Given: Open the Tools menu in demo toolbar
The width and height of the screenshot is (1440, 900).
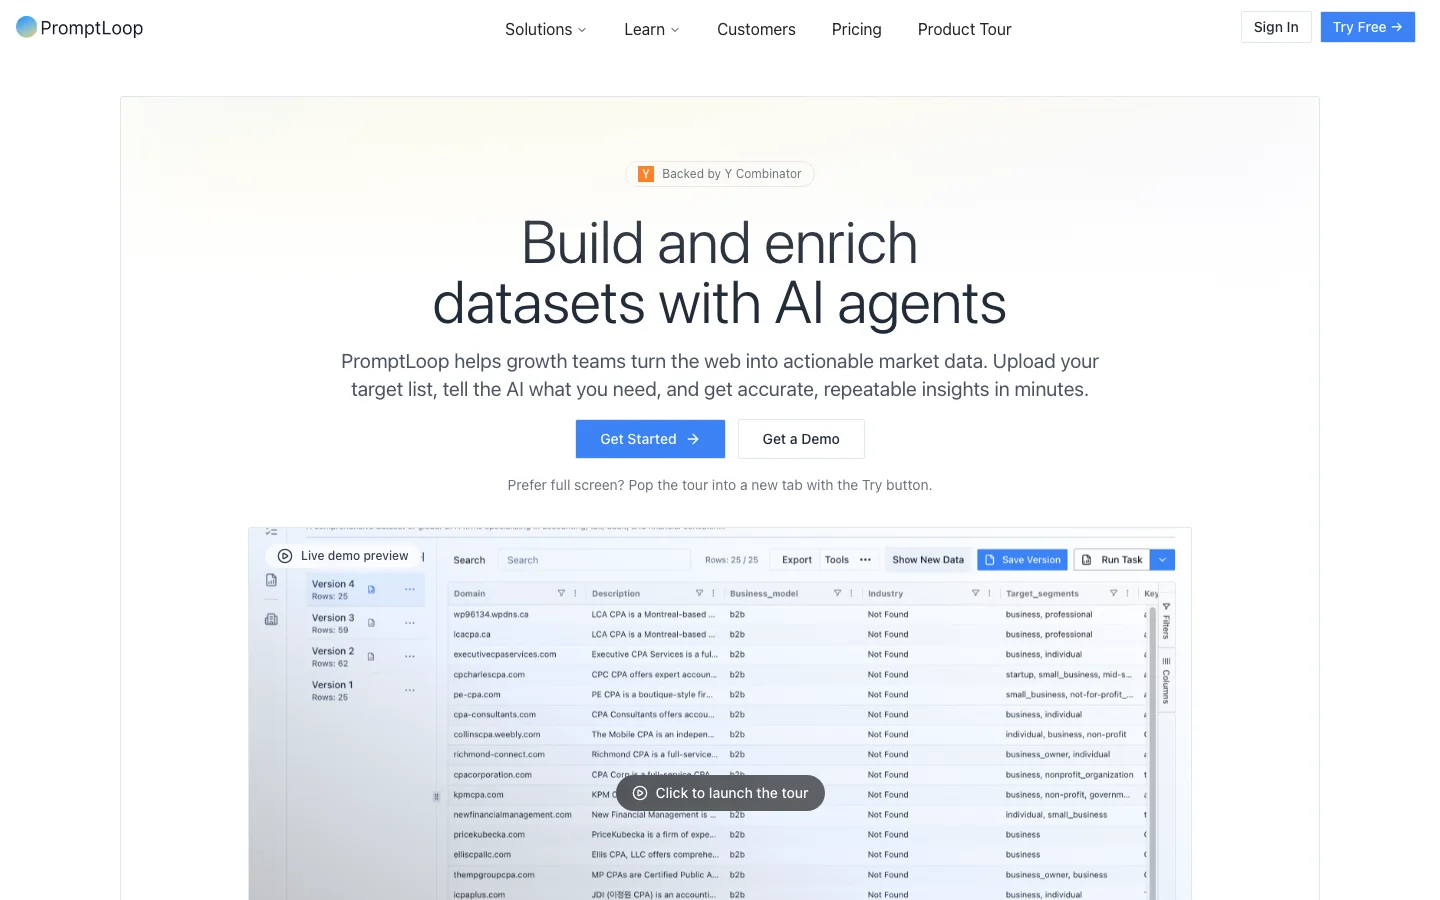Looking at the screenshot, I should (837, 560).
